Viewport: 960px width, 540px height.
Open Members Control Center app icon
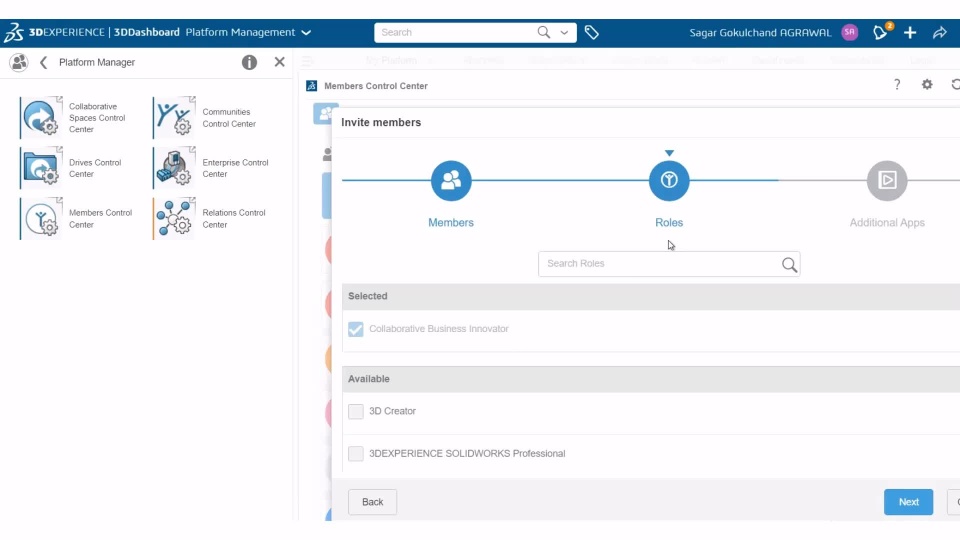[x=42, y=218]
